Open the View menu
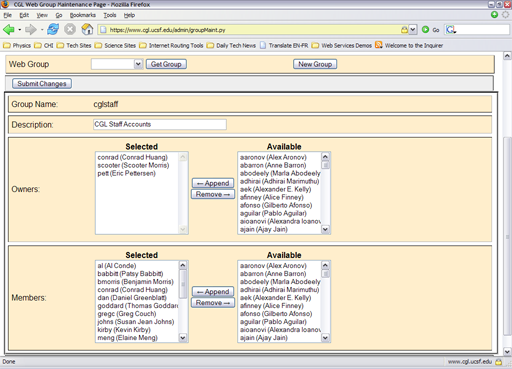Screen dimensions: 512x369 (x=42, y=15)
